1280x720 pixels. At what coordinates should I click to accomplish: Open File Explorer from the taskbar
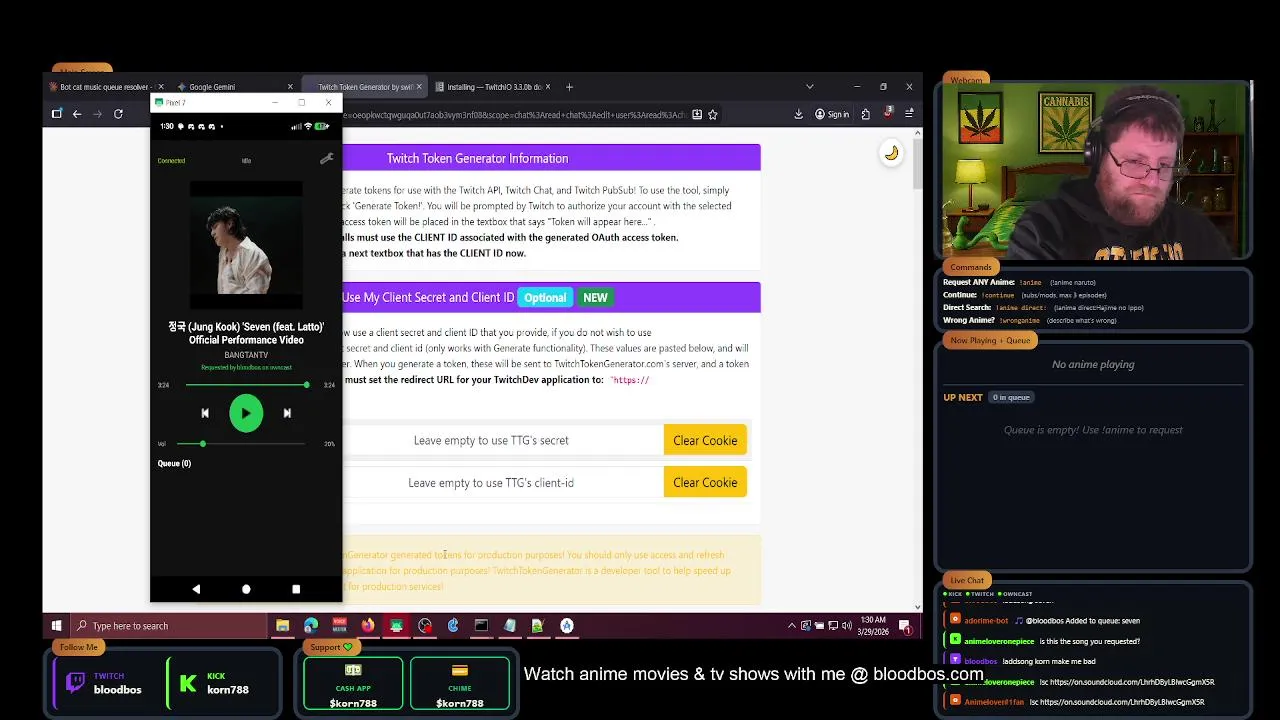coord(283,626)
